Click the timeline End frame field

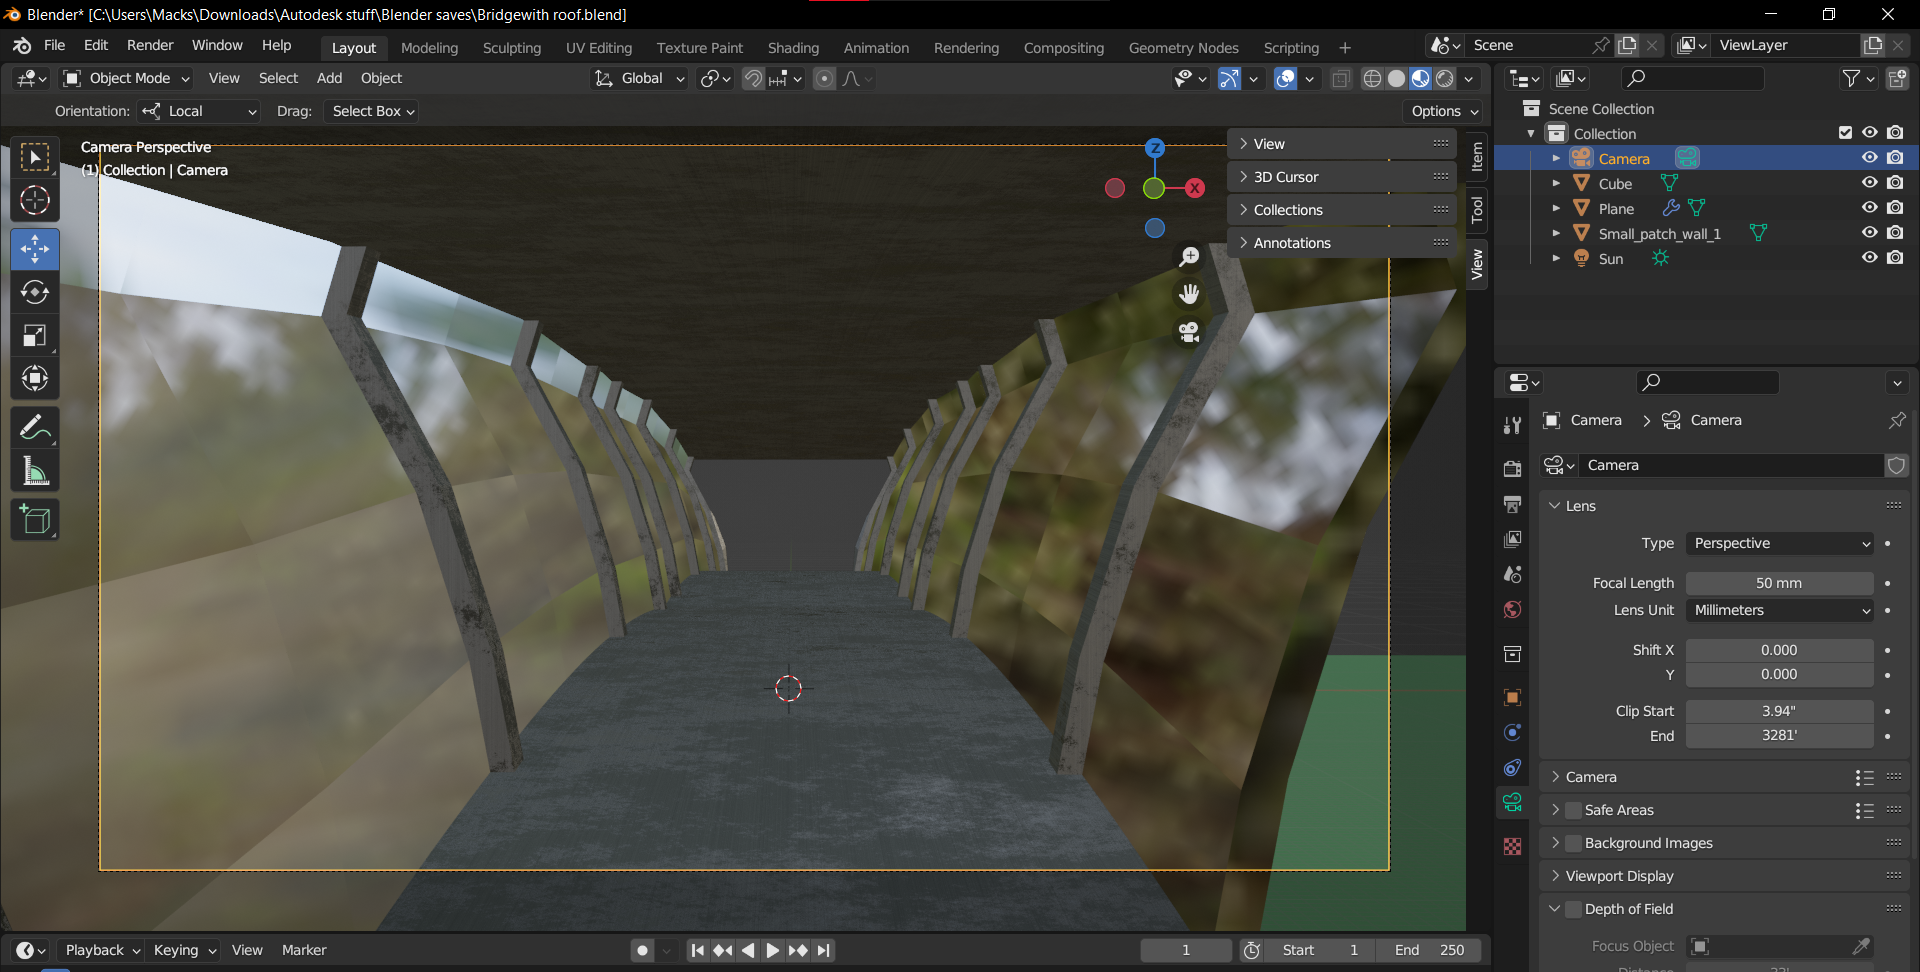[x=1430, y=950]
